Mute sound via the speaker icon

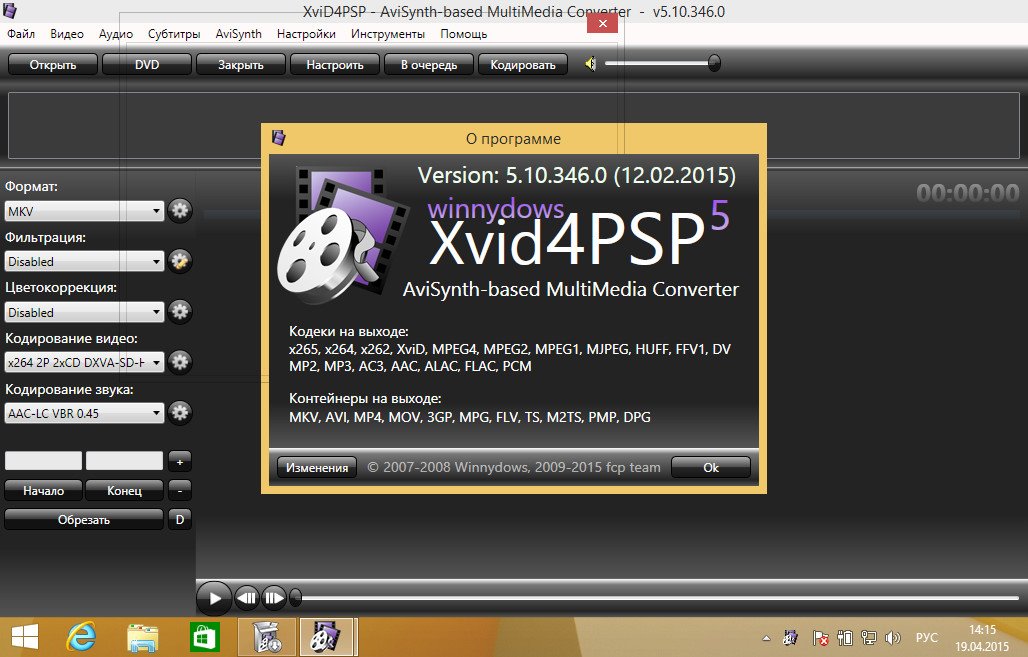click(x=591, y=64)
